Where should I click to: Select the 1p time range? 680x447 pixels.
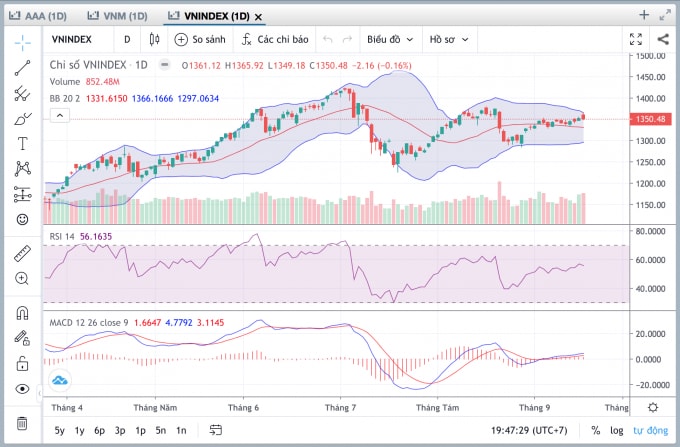140,431
